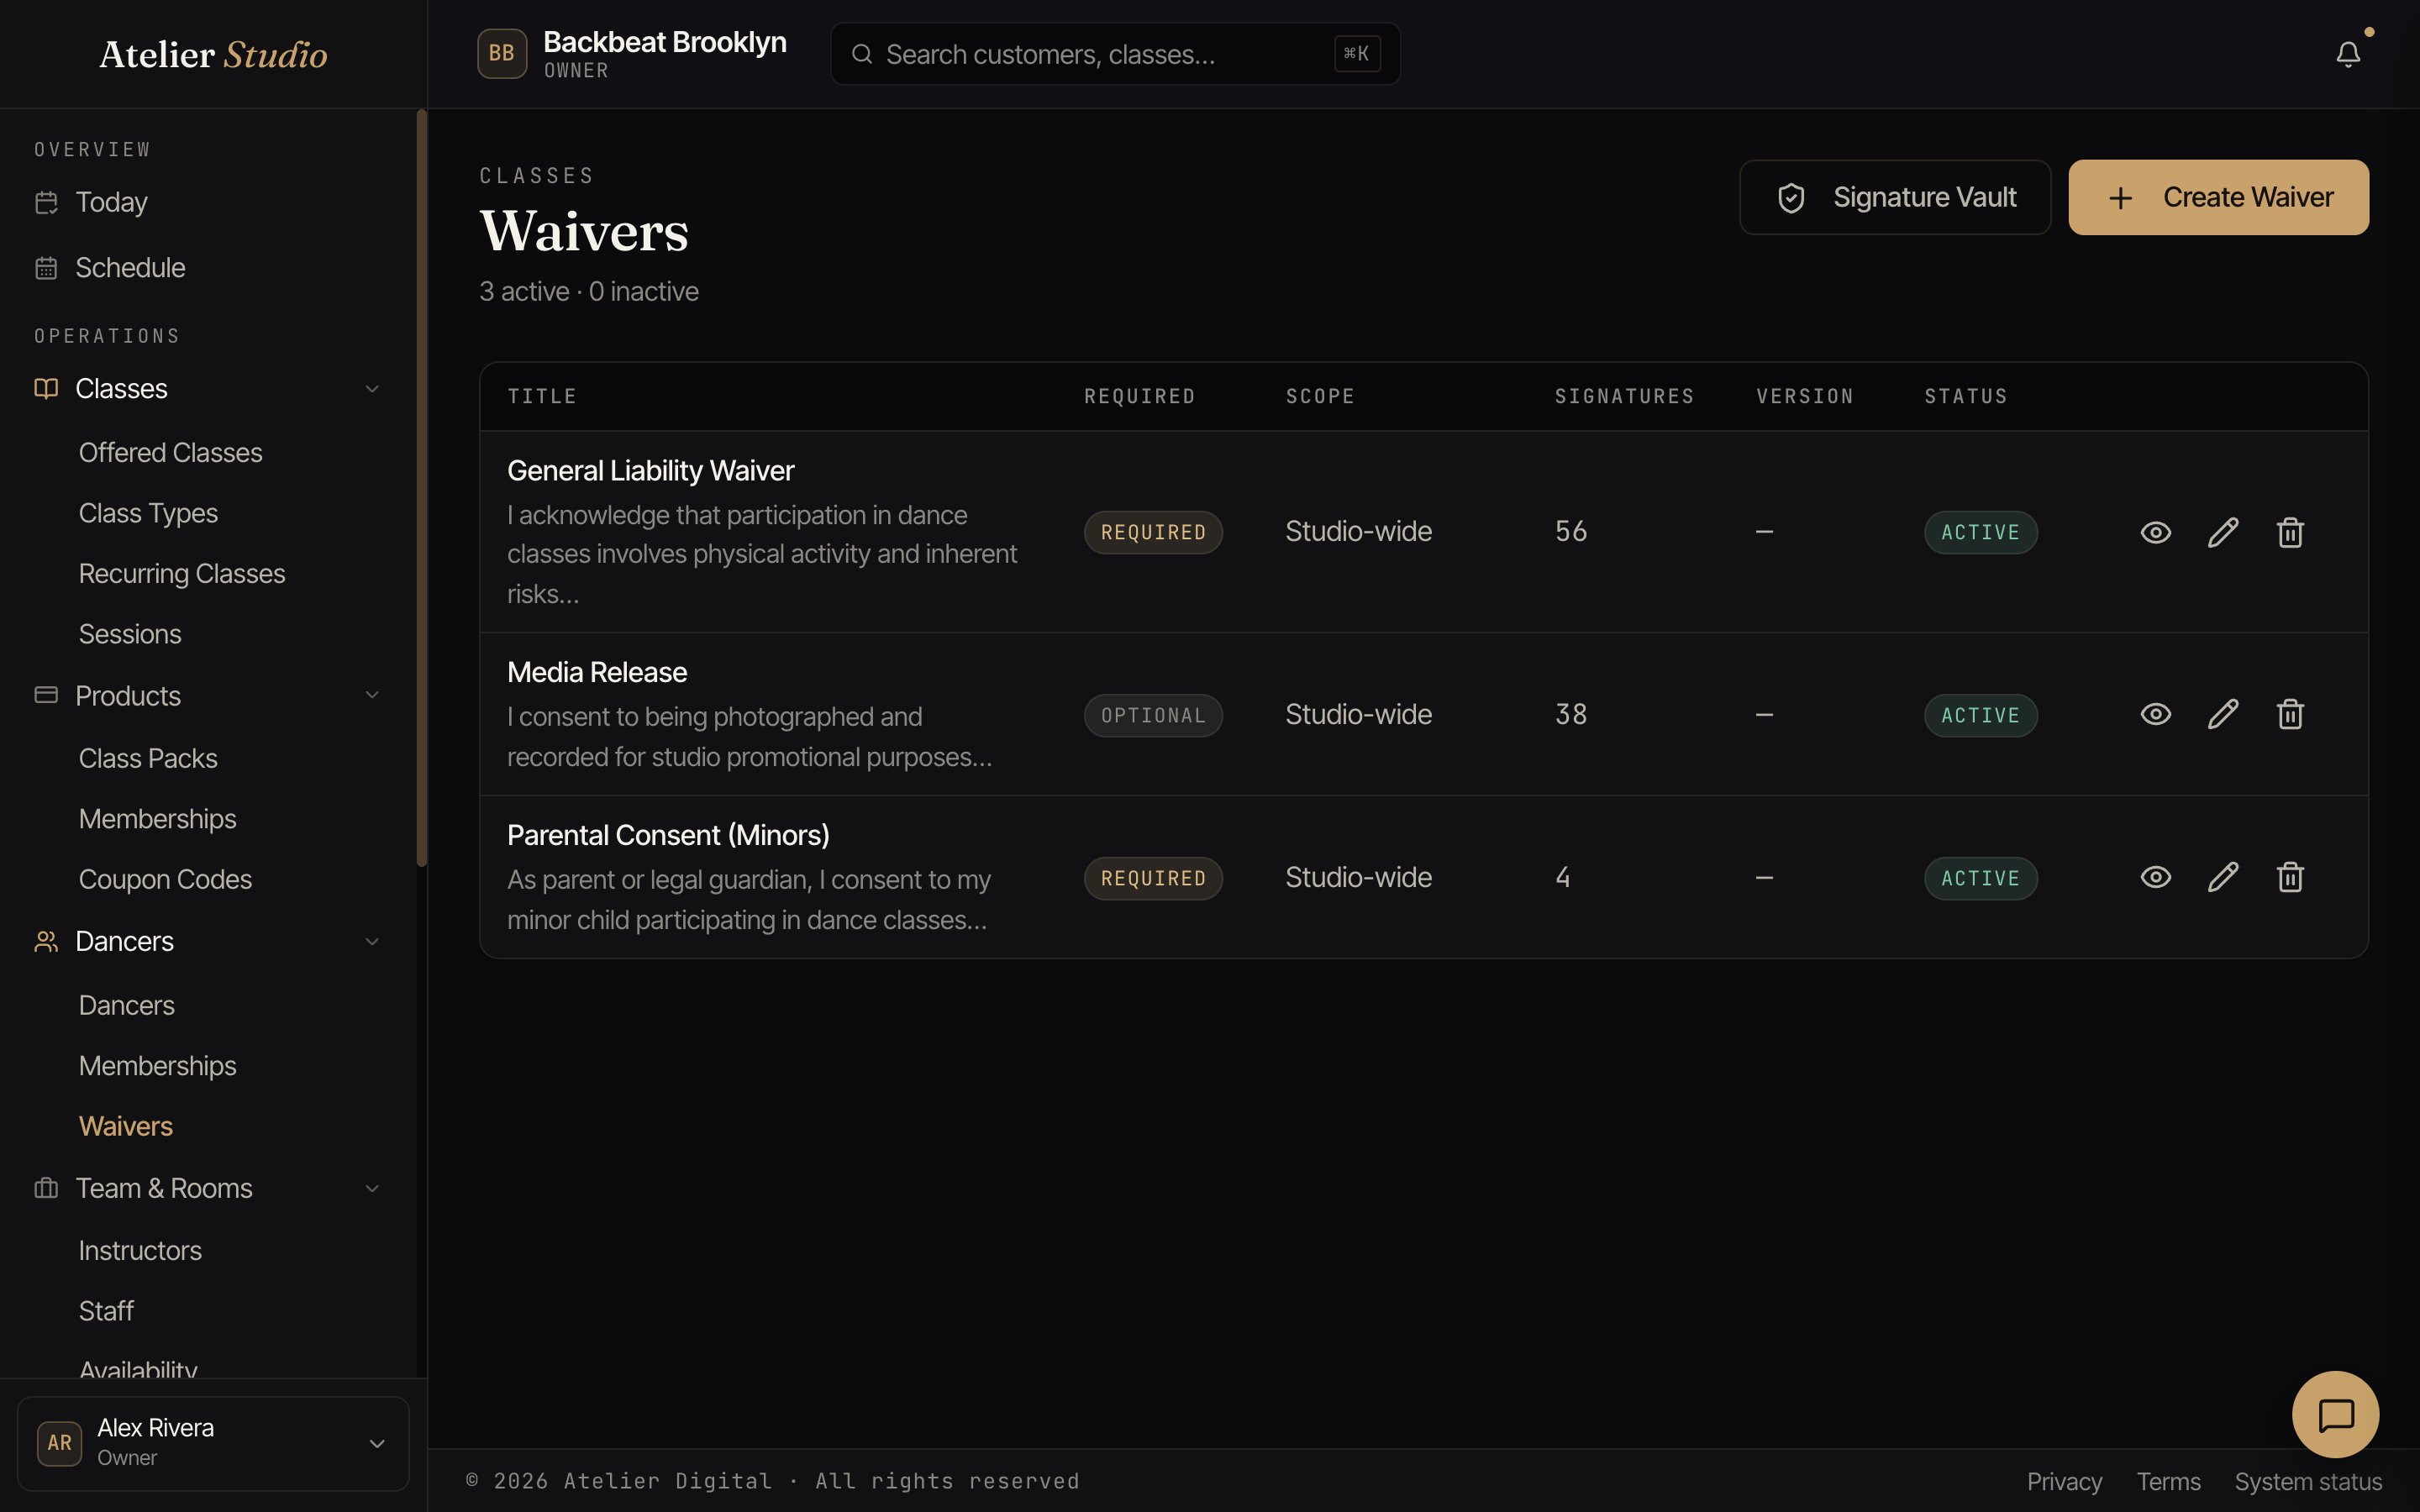Click the Atelier Studio logo

(213, 54)
